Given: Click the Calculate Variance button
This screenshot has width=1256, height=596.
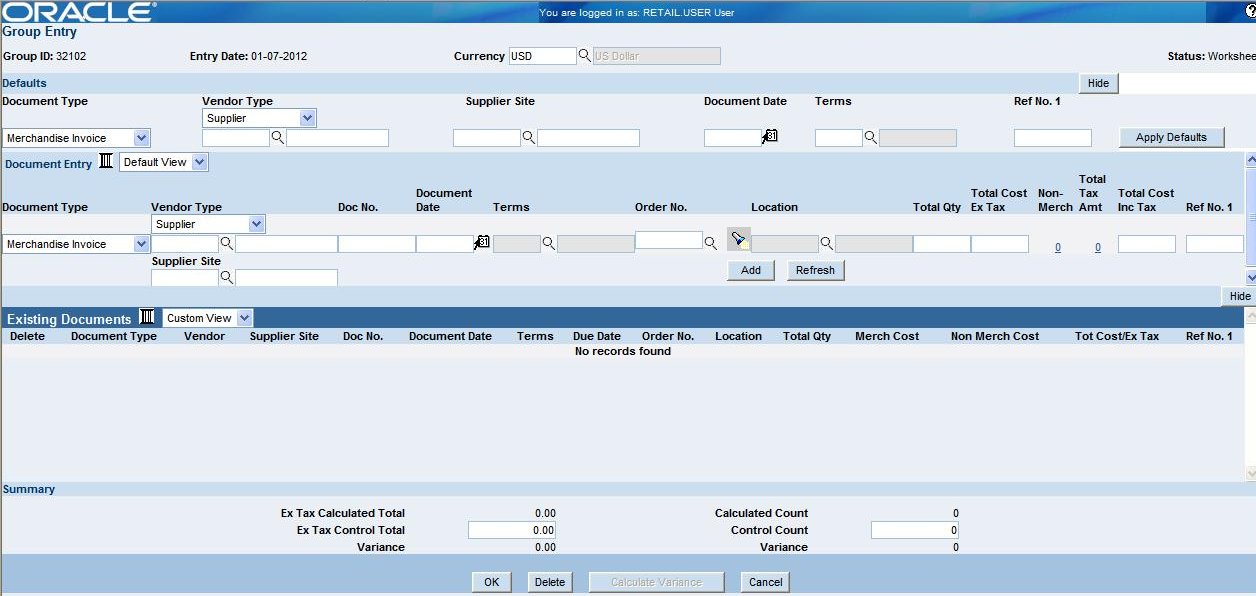Looking at the screenshot, I should point(656,582).
